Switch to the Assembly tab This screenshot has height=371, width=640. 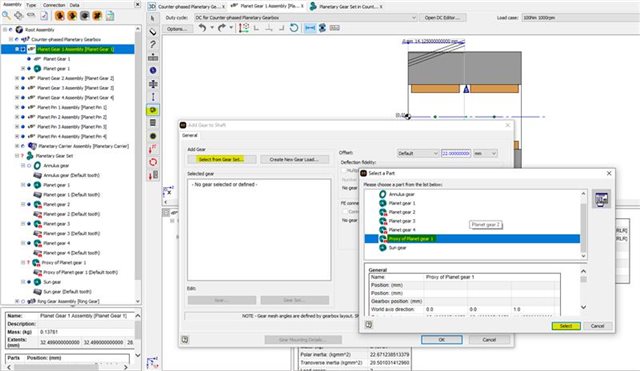click(x=12, y=5)
